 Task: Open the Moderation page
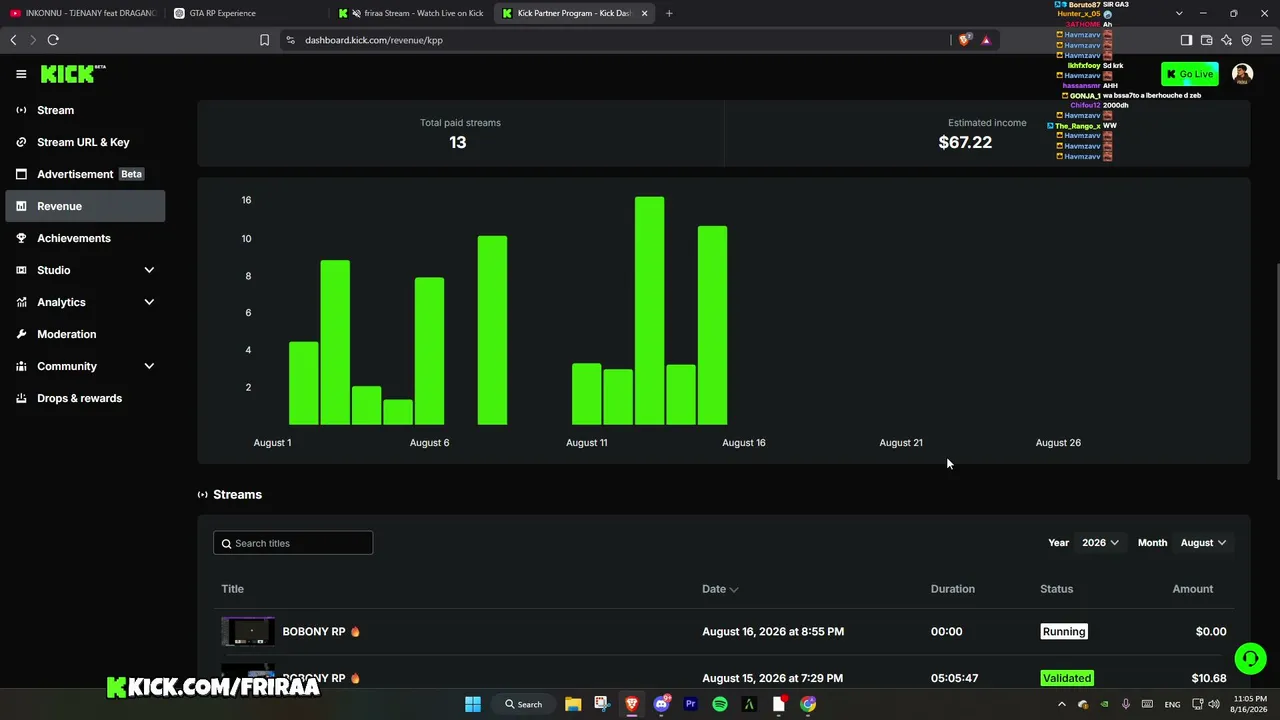(x=86, y=334)
